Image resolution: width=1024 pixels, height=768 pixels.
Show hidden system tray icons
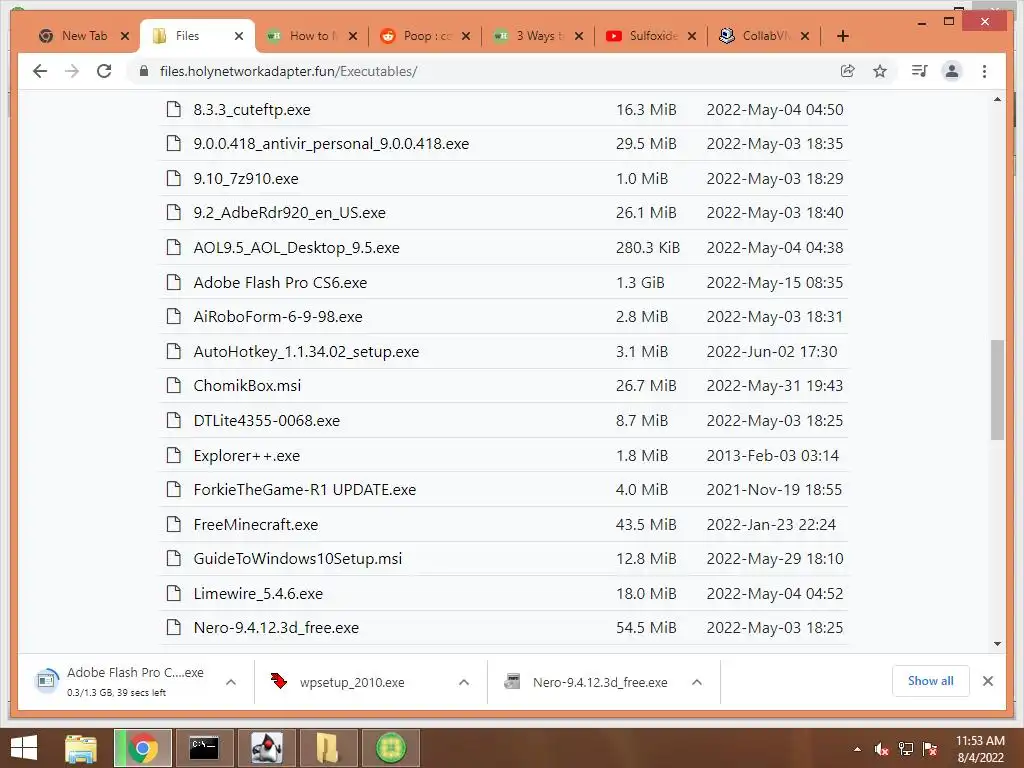[857, 749]
